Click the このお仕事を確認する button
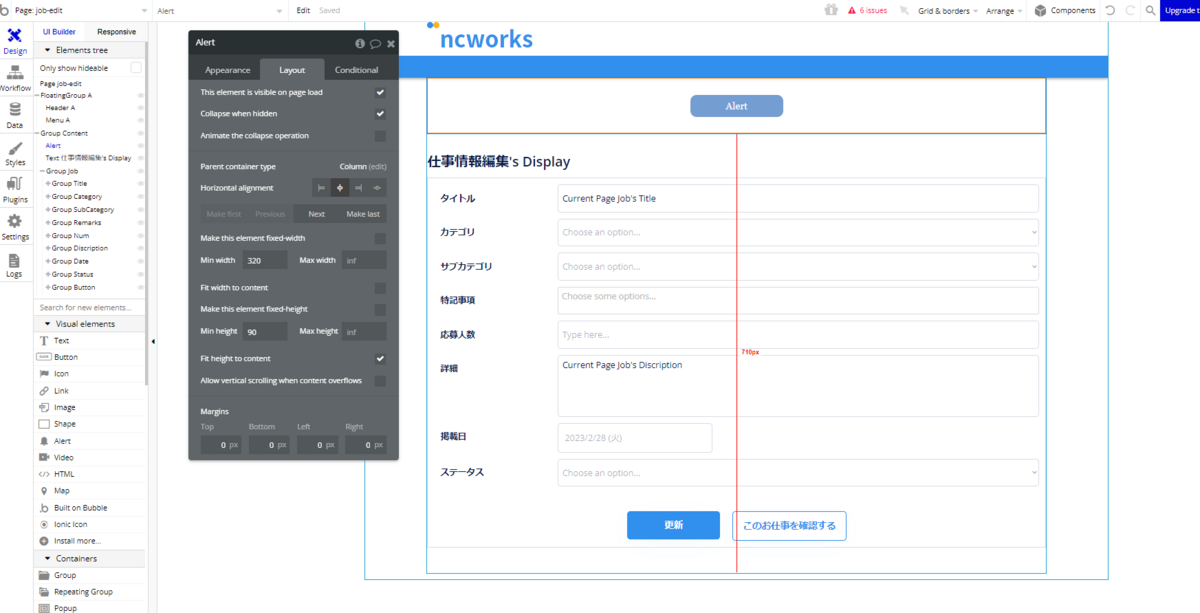The height and width of the screenshot is (613, 1200). pyautogui.click(x=789, y=526)
